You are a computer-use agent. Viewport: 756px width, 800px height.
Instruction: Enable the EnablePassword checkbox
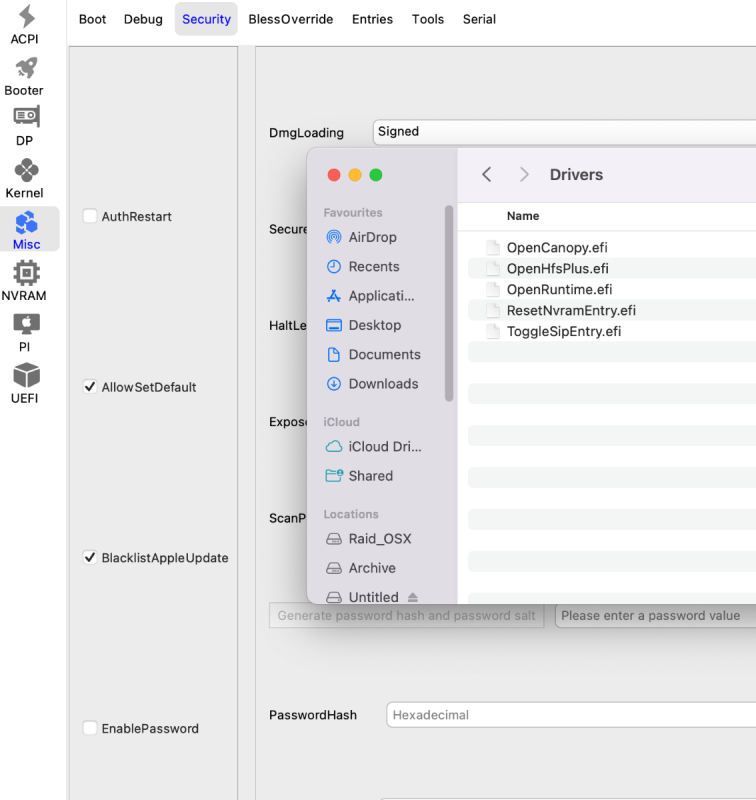[90, 728]
